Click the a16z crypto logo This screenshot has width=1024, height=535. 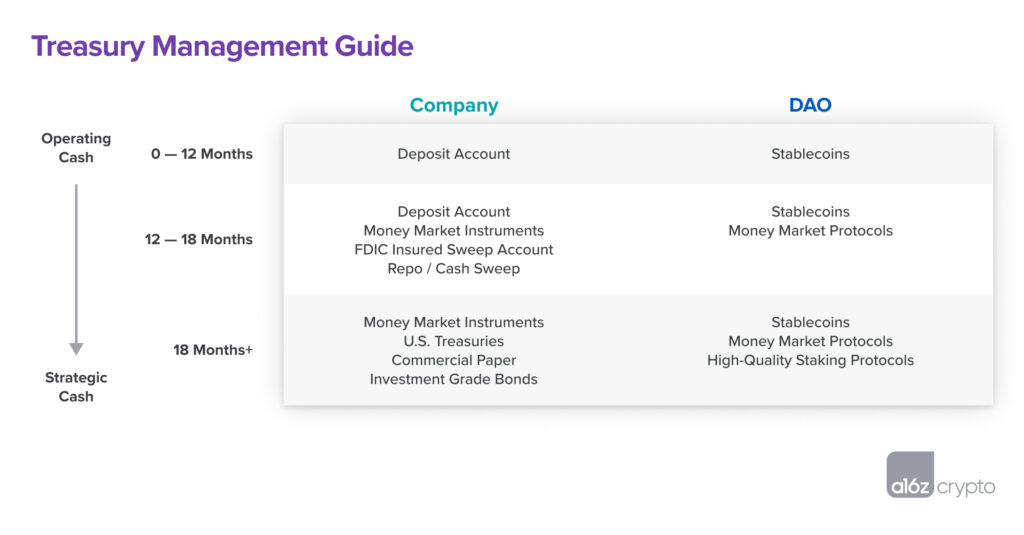click(x=940, y=476)
